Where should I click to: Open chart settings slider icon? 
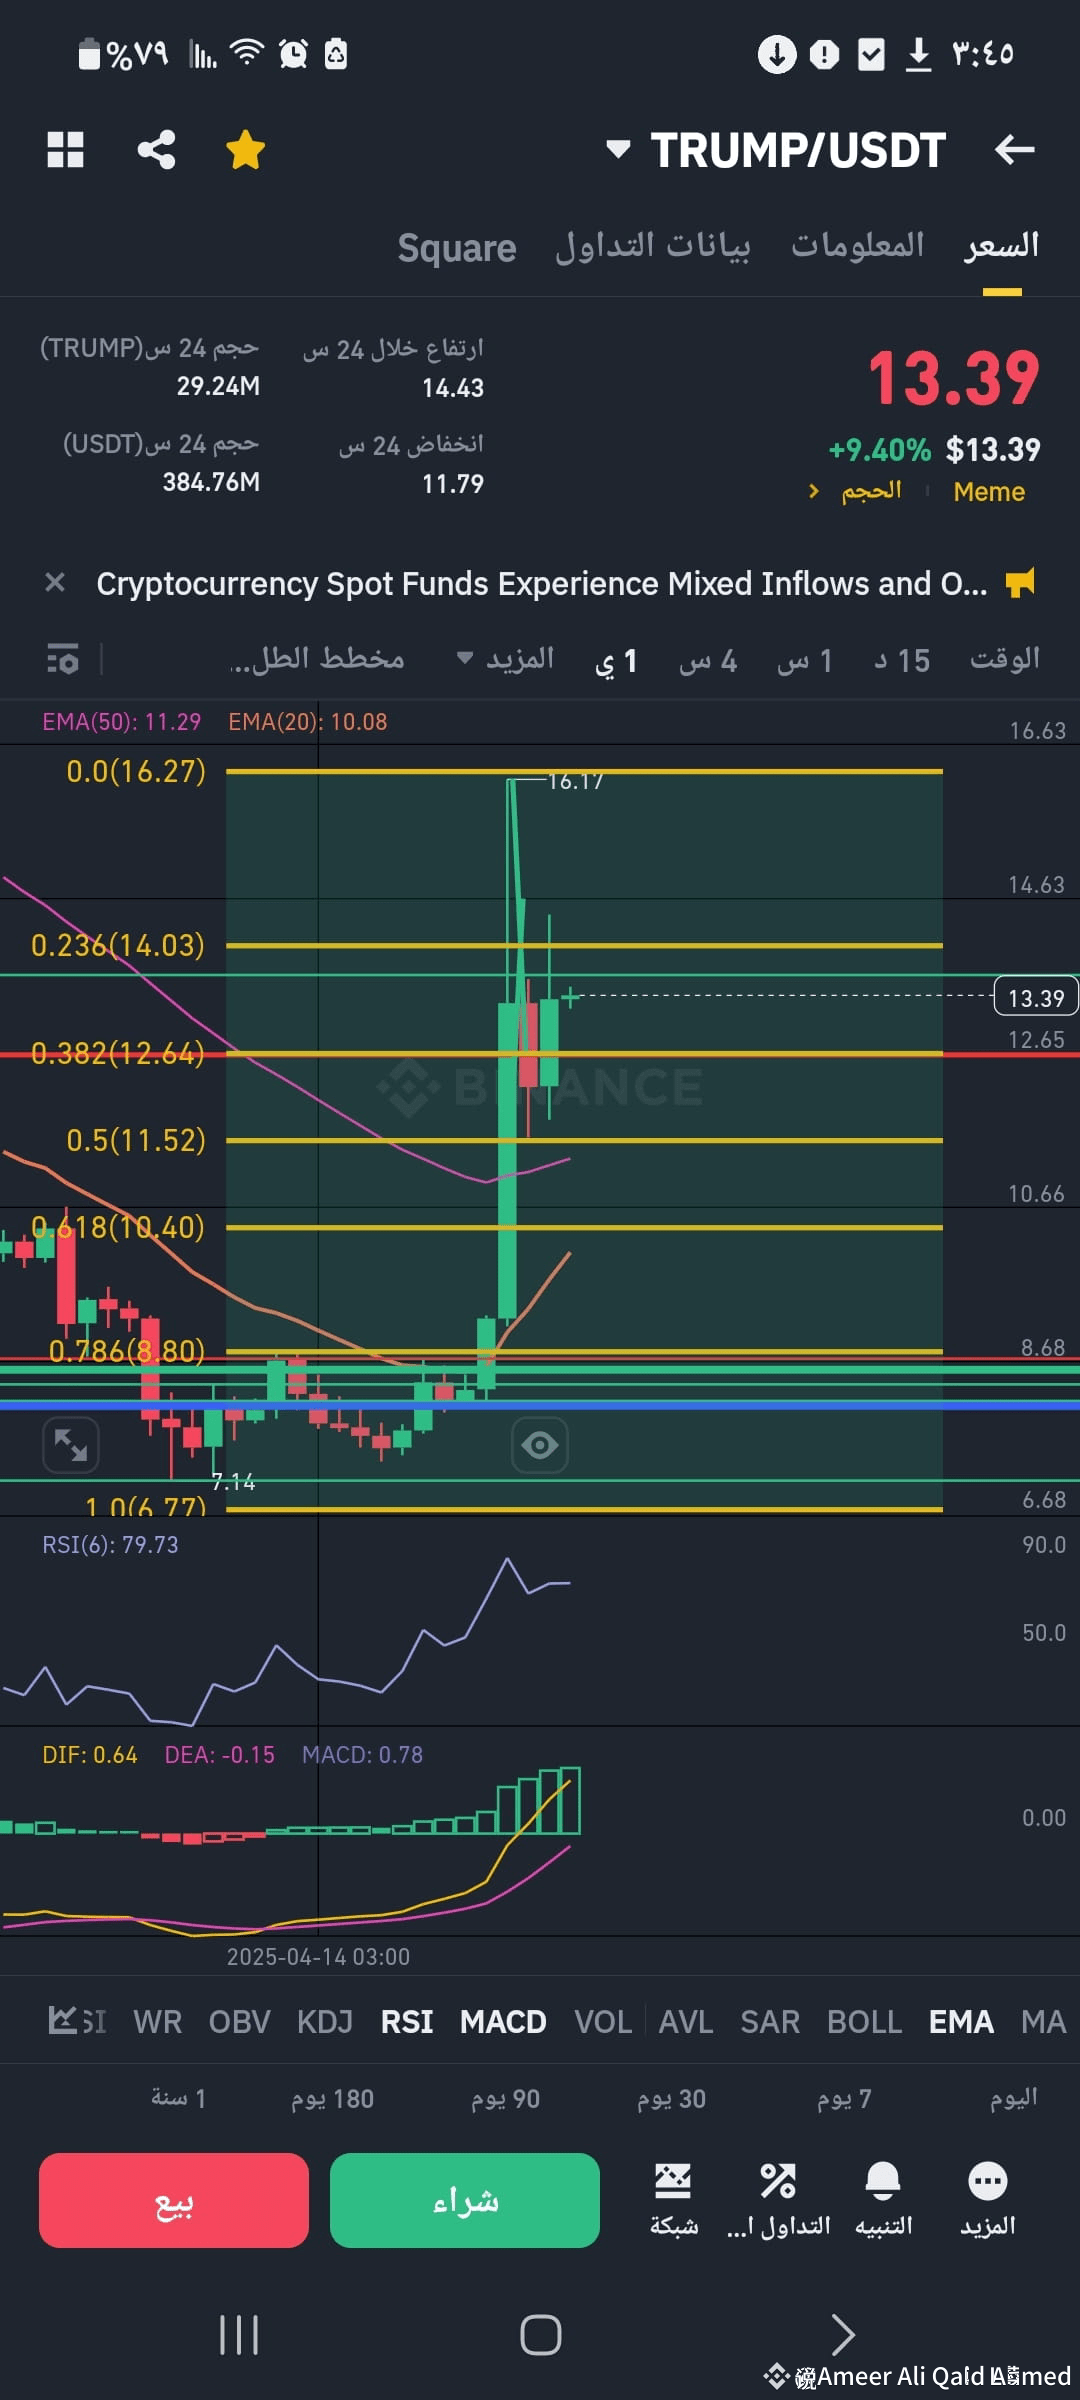(63, 659)
